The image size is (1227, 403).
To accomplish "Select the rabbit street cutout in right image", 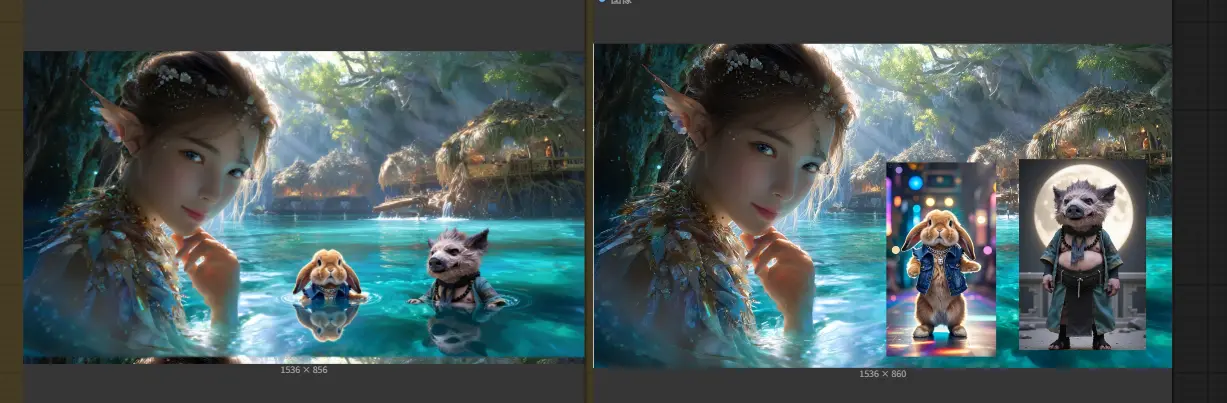I will pos(941,260).
